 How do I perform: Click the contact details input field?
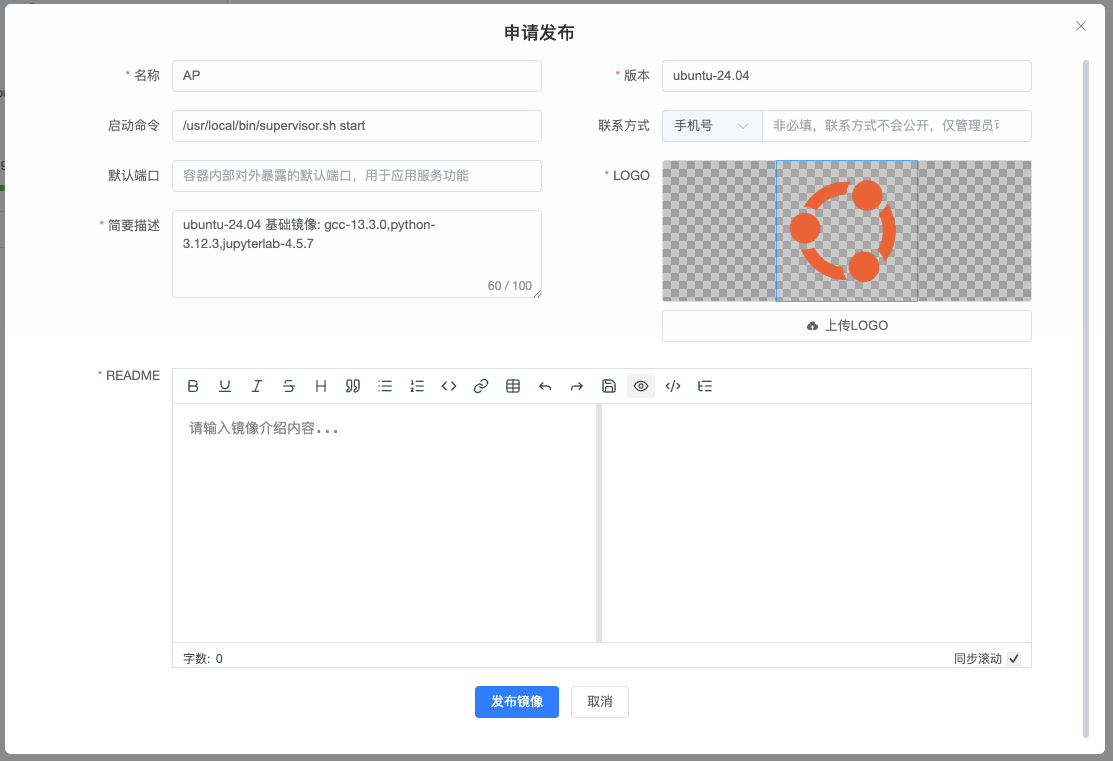(897, 126)
